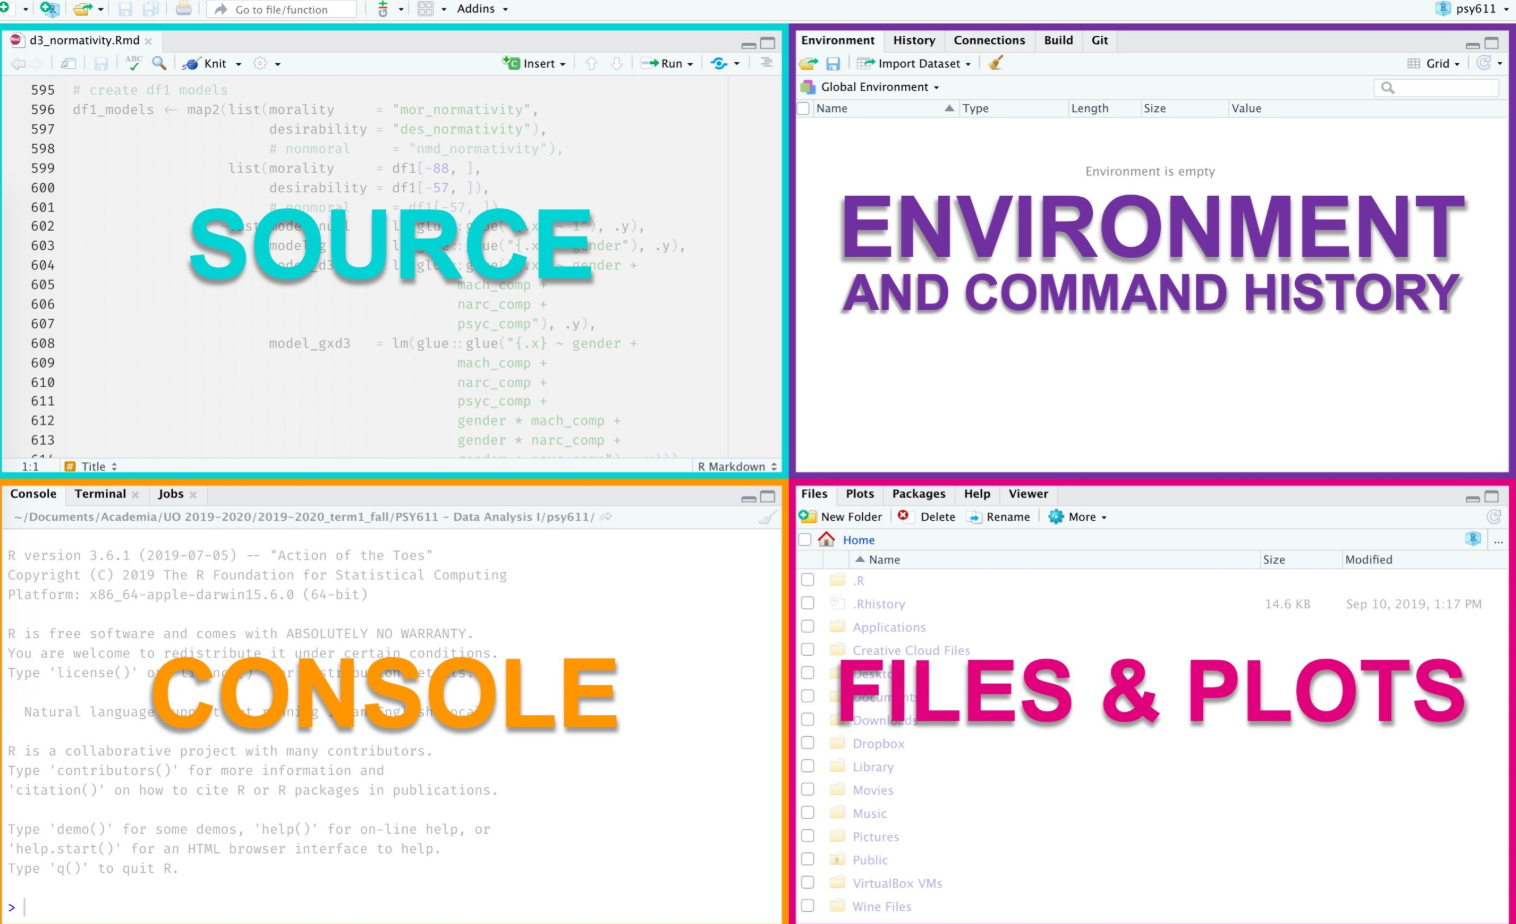Click the Go to file/function search box
The height and width of the screenshot is (924, 1516).
(280, 9)
